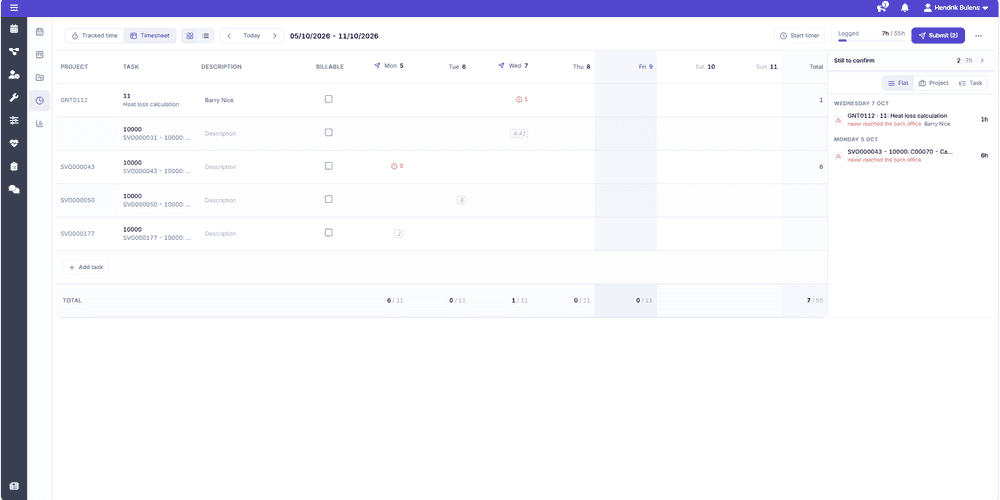Viewport: 1000px width, 500px height.
Task: Select the Project grouping tab
Action: pos(933,83)
